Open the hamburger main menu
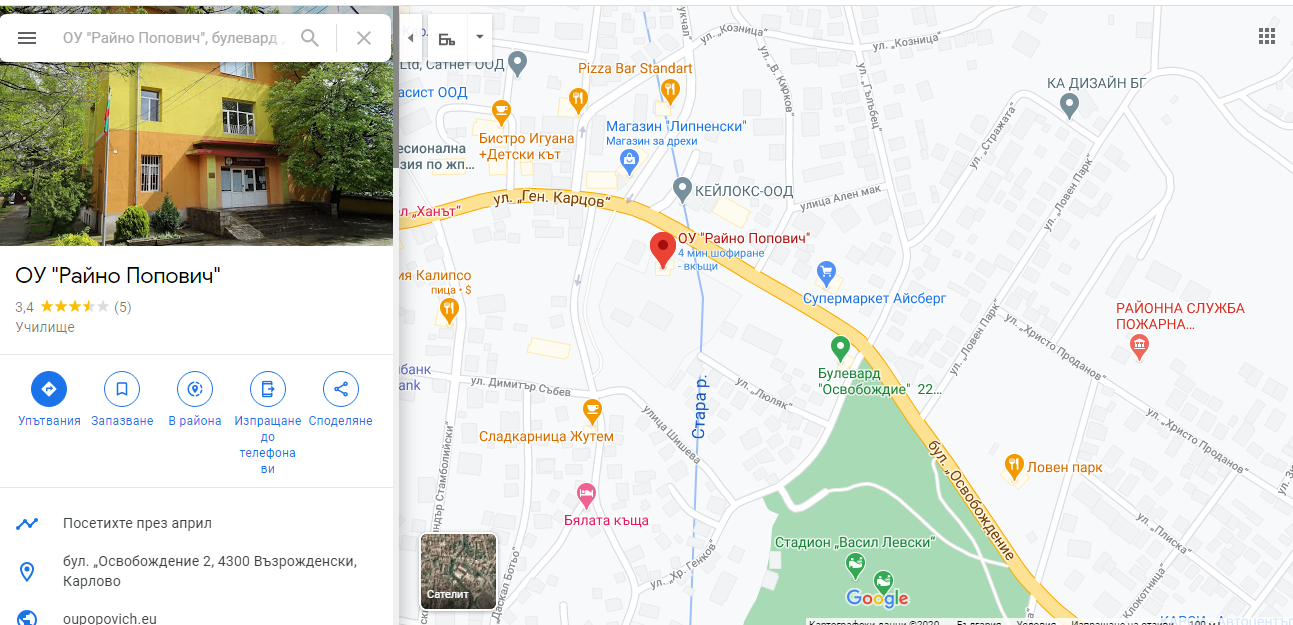The height and width of the screenshot is (625, 1293). pos(27,38)
